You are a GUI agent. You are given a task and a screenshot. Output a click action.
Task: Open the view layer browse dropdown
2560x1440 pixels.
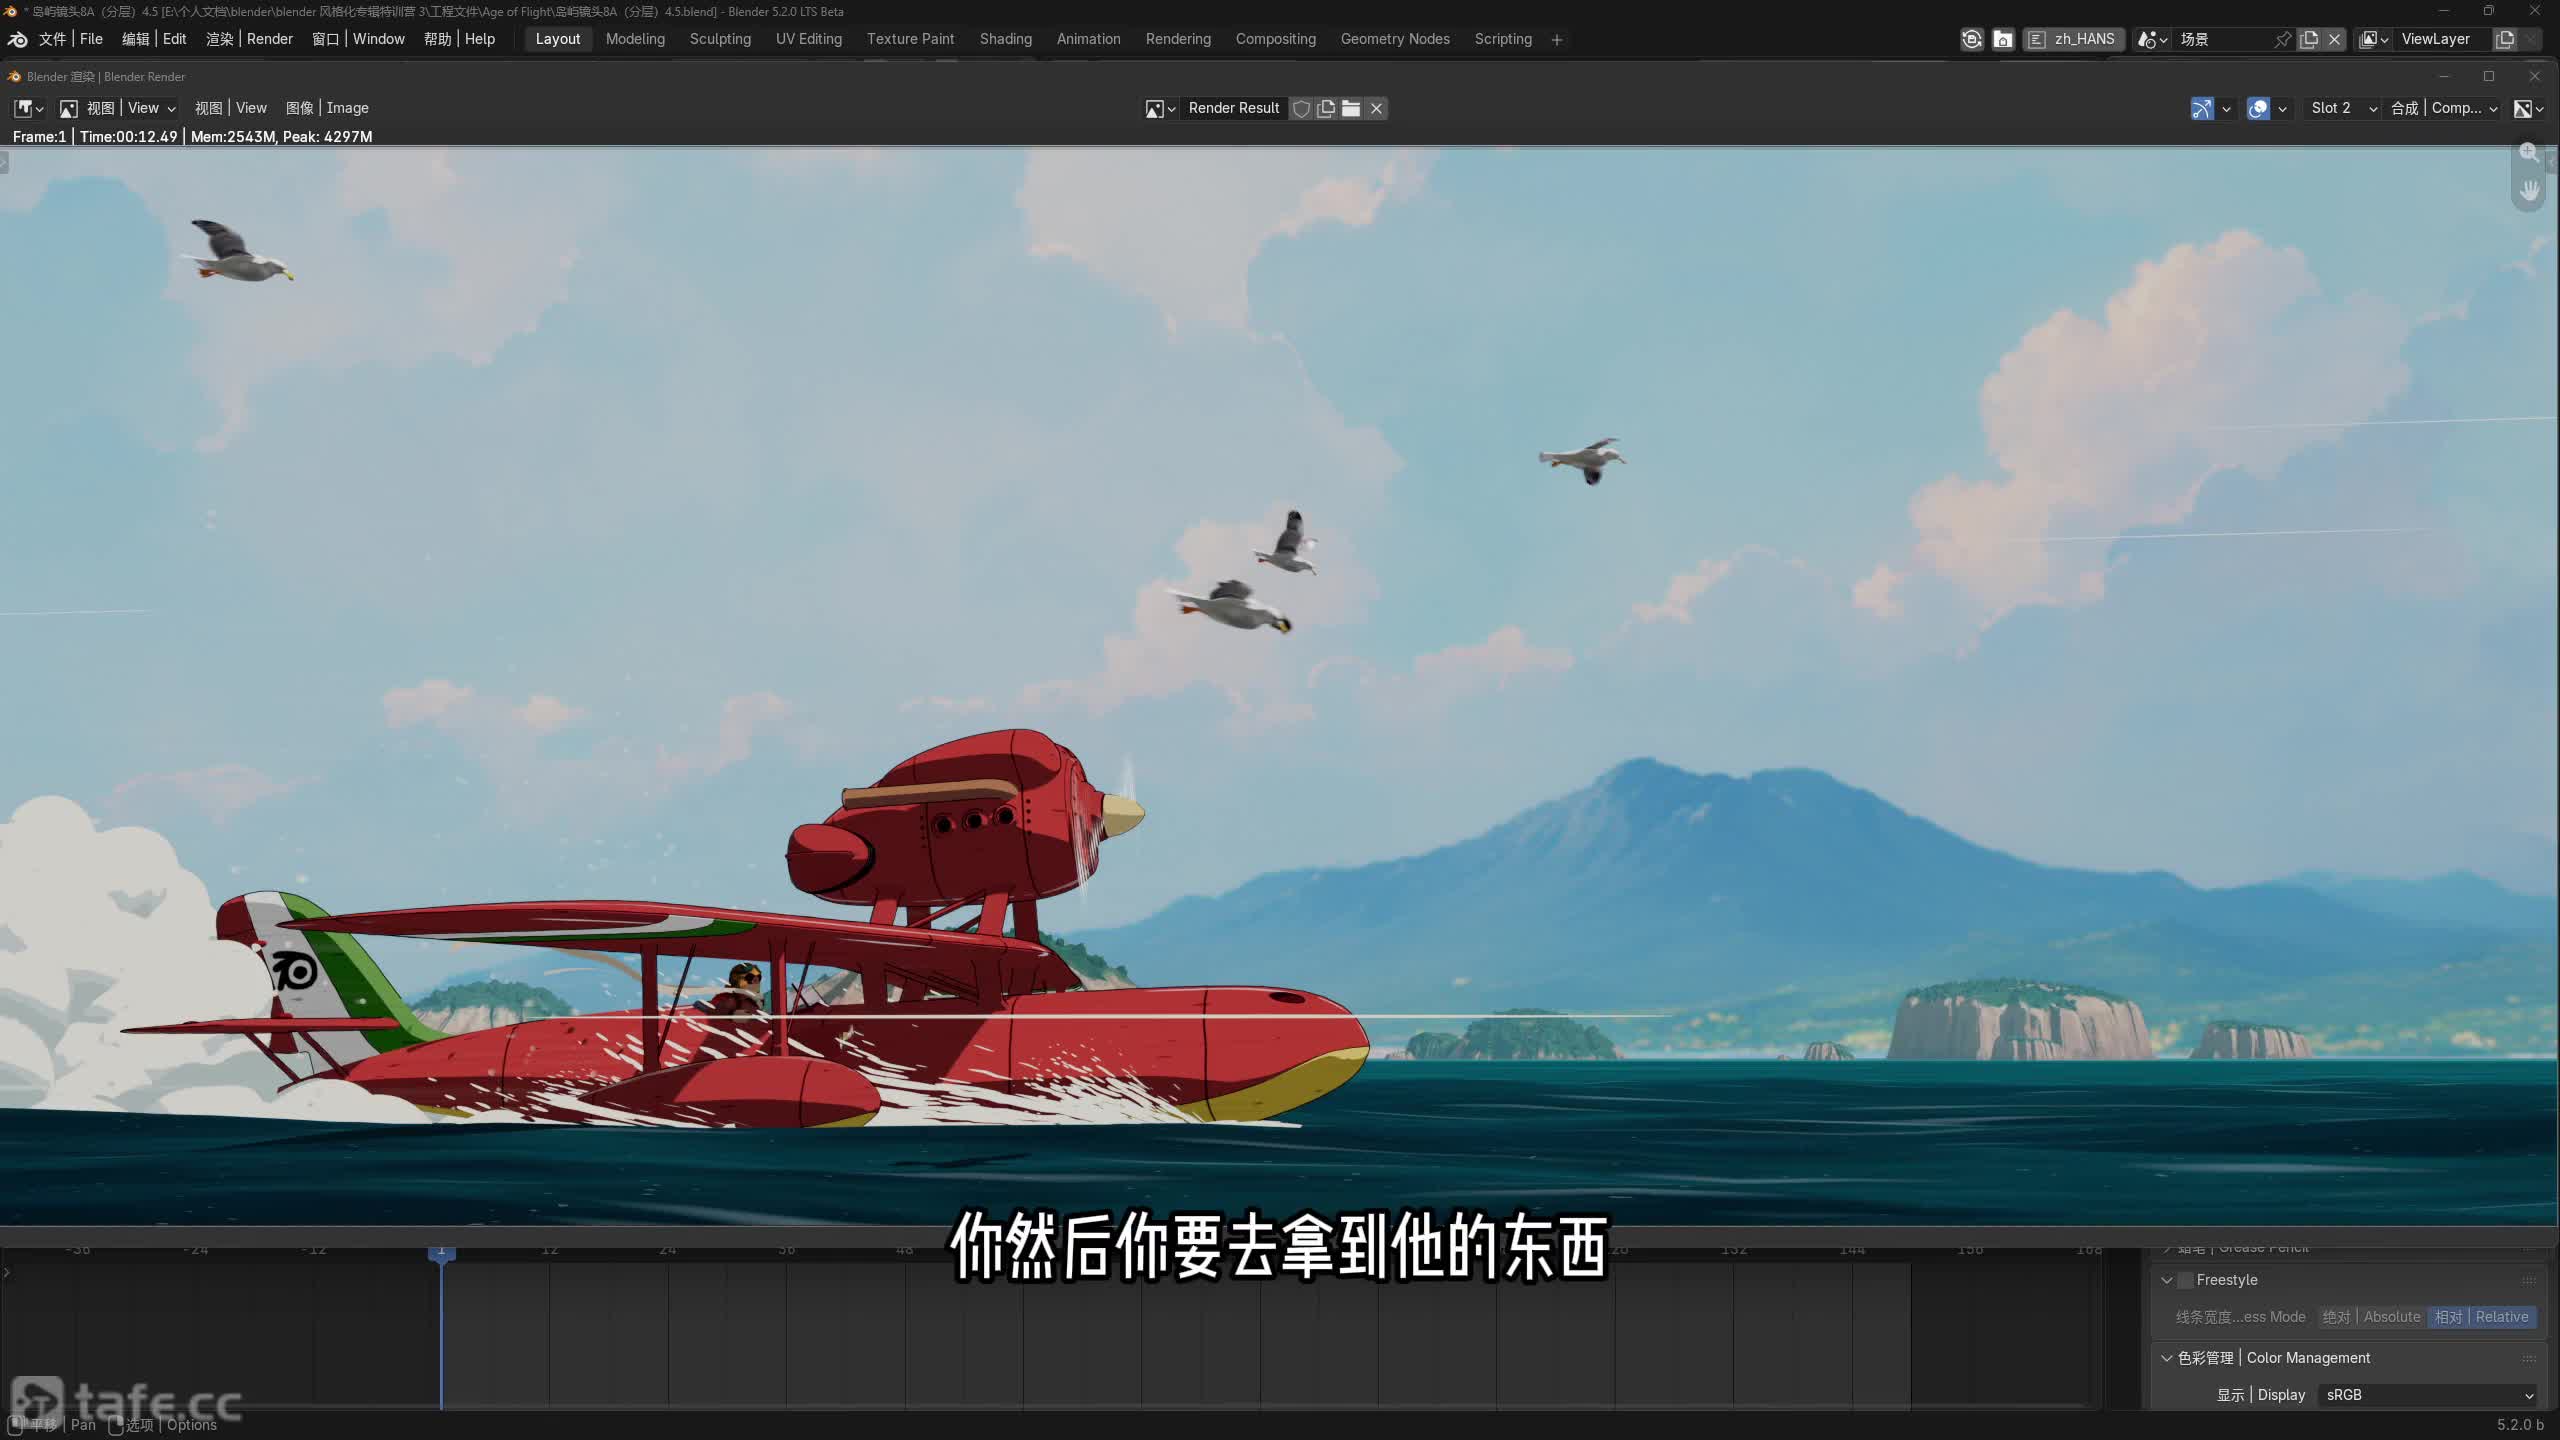(x=2374, y=39)
